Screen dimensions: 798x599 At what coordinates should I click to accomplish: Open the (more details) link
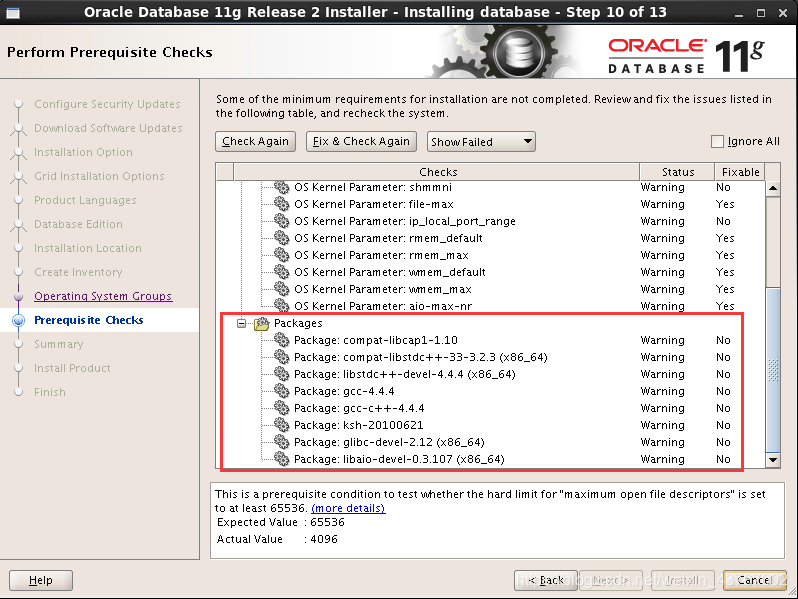pos(348,508)
